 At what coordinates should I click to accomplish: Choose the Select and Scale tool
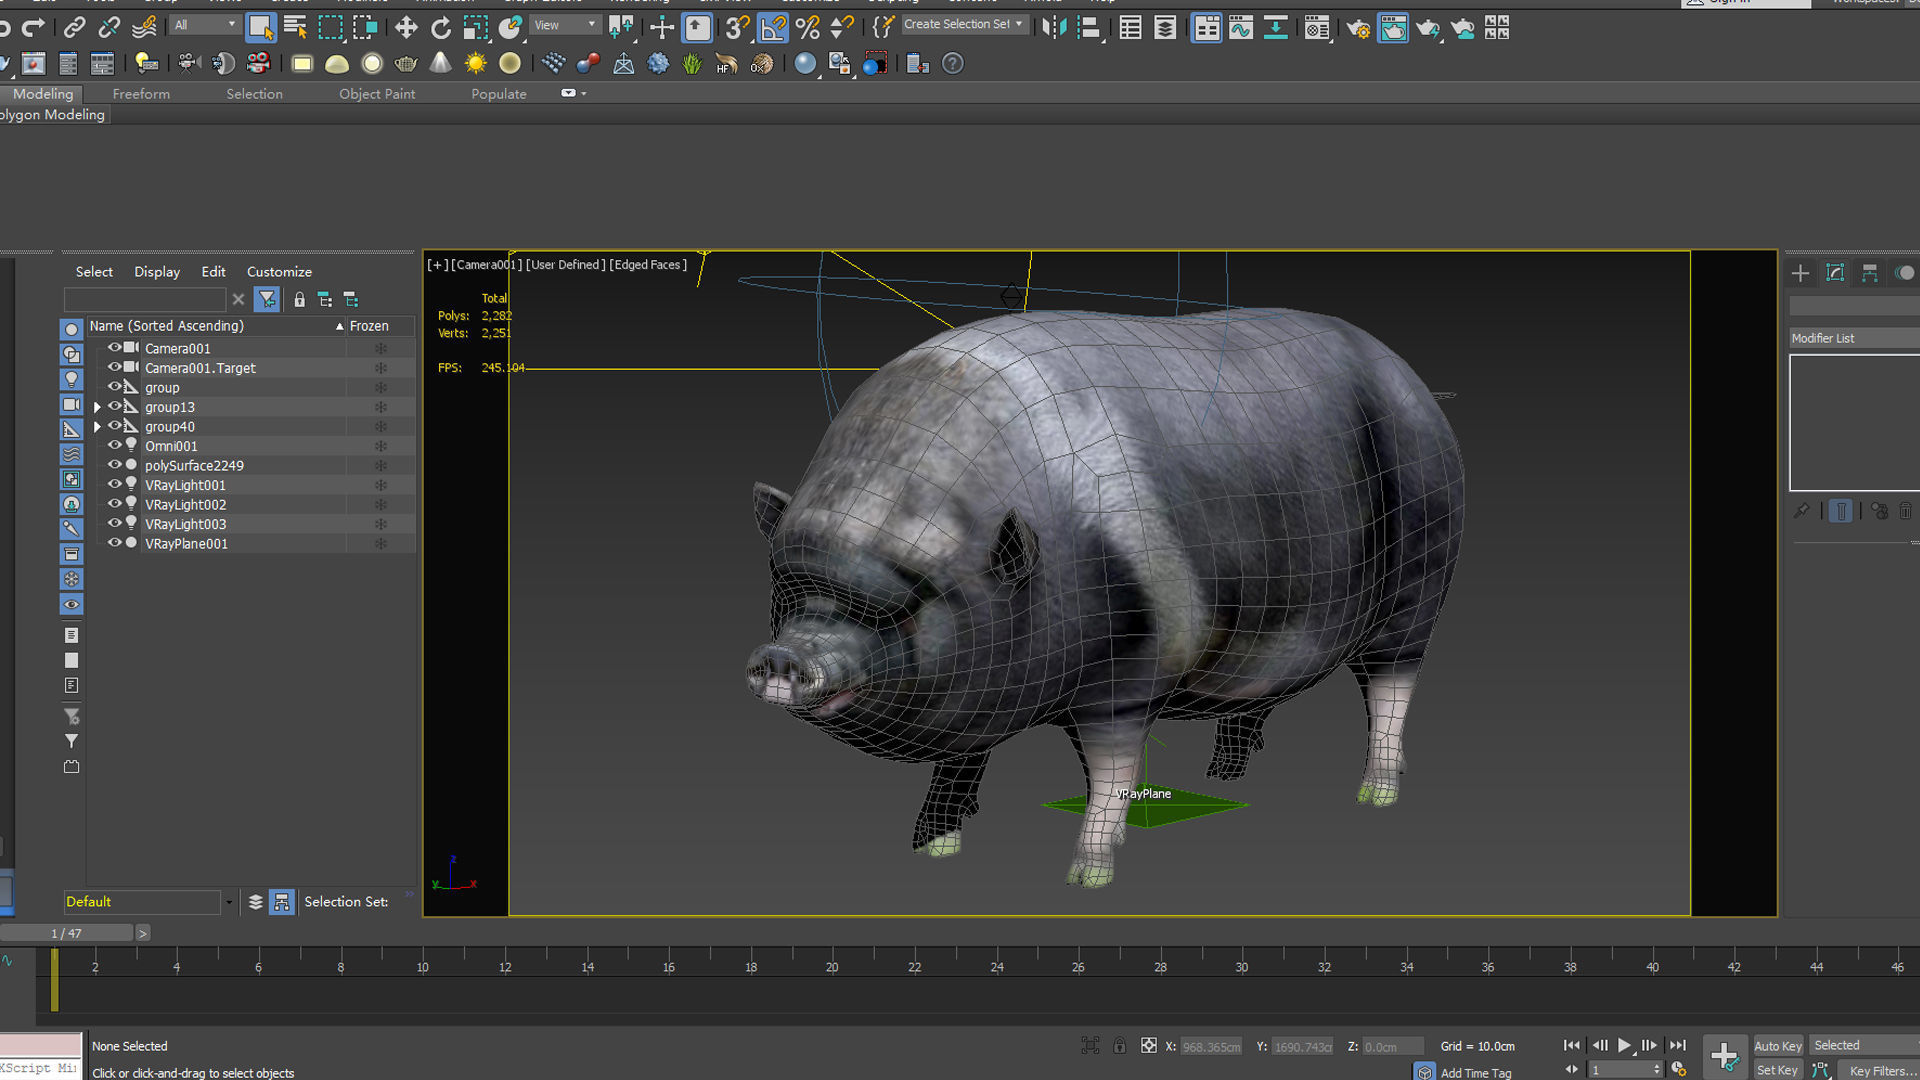coord(476,27)
